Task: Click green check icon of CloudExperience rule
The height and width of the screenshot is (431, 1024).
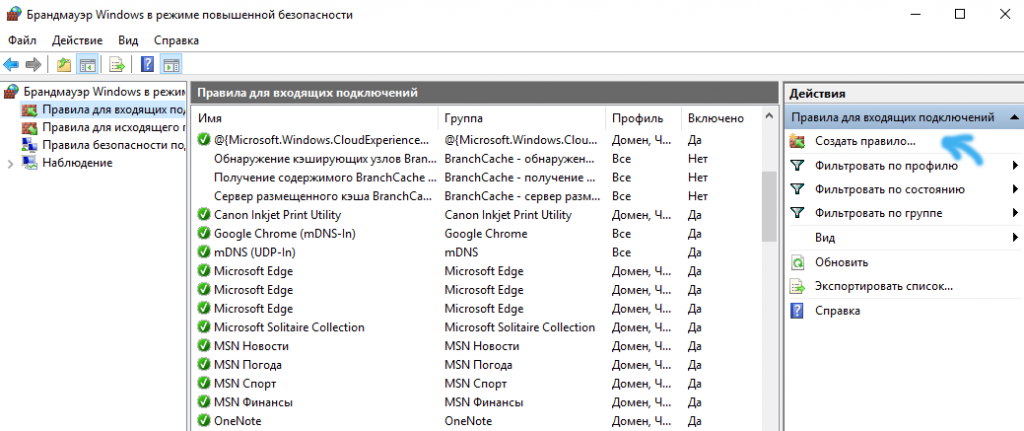Action: (x=204, y=139)
